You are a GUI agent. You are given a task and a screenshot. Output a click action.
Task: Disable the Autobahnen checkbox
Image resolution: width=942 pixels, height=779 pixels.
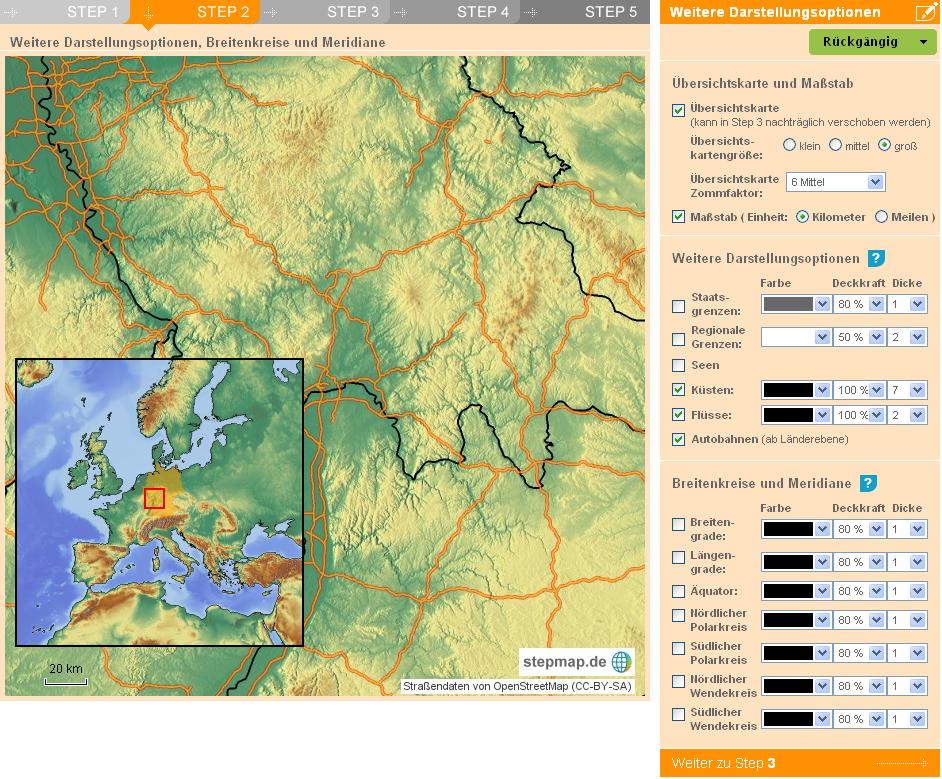point(679,439)
